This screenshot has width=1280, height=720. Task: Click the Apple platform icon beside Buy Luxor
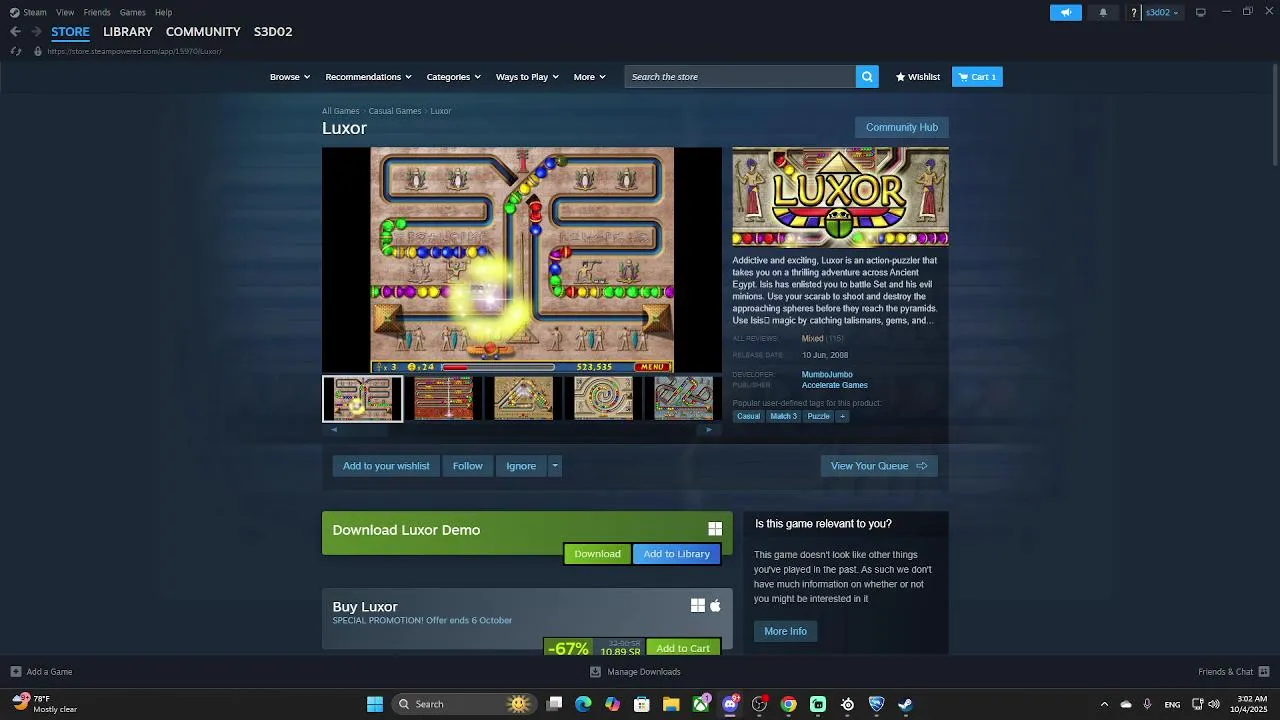pos(715,606)
